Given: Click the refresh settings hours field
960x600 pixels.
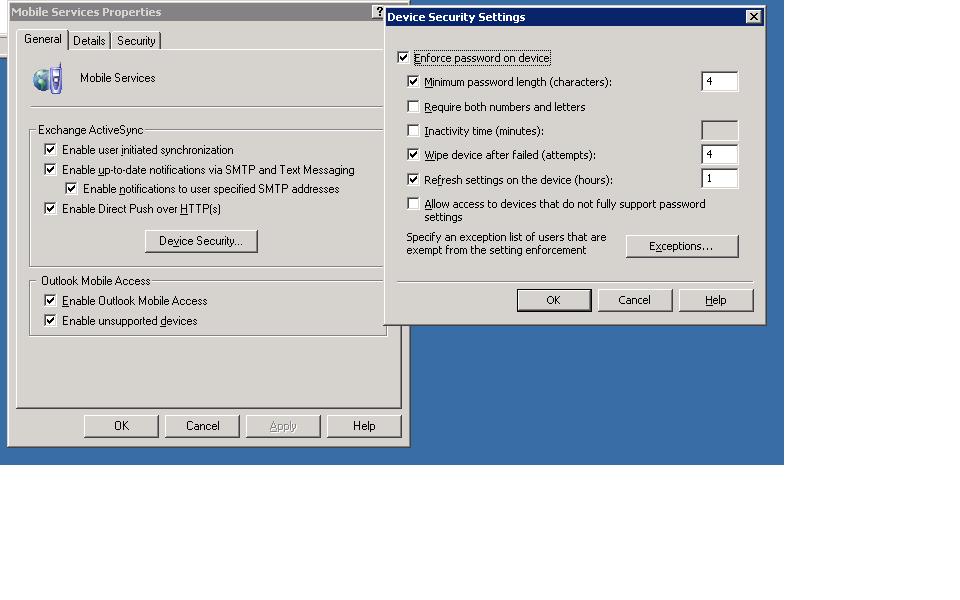Looking at the screenshot, I should pos(719,179).
